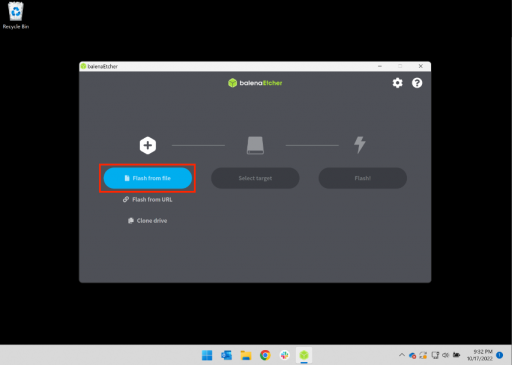Close the balenaEtcher window
Viewport: 512px width, 365px height.
(x=421, y=66)
